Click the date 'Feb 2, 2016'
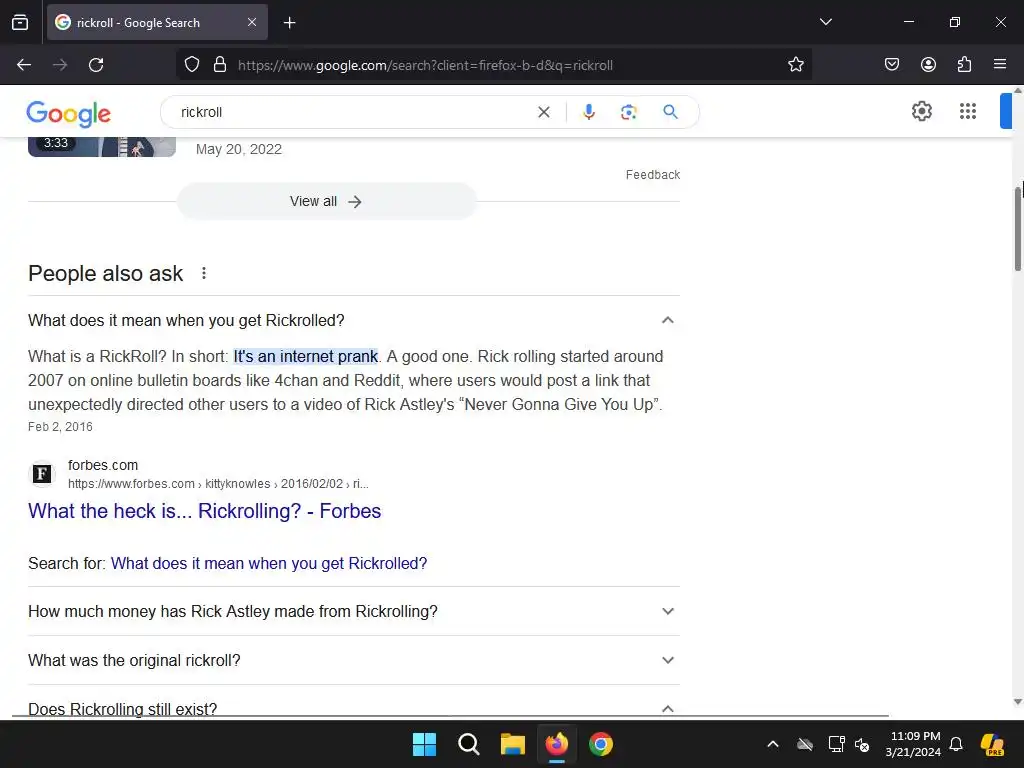The height and width of the screenshot is (768, 1024). [x=60, y=426]
